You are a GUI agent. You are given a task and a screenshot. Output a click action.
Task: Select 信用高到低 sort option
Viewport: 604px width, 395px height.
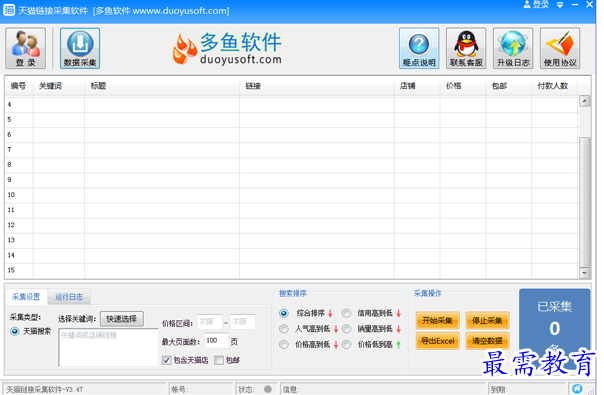pyautogui.click(x=346, y=313)
